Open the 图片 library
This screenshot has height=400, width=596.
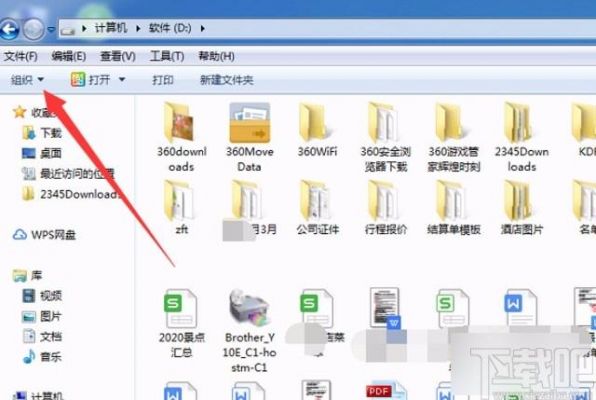pos(42,316)
